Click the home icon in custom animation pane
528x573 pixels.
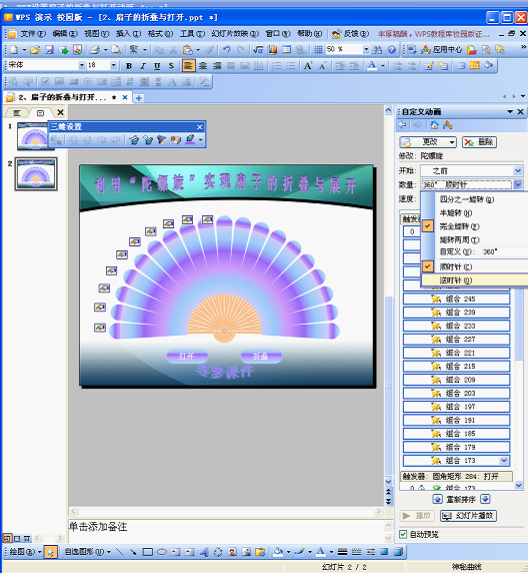point(434,125)
